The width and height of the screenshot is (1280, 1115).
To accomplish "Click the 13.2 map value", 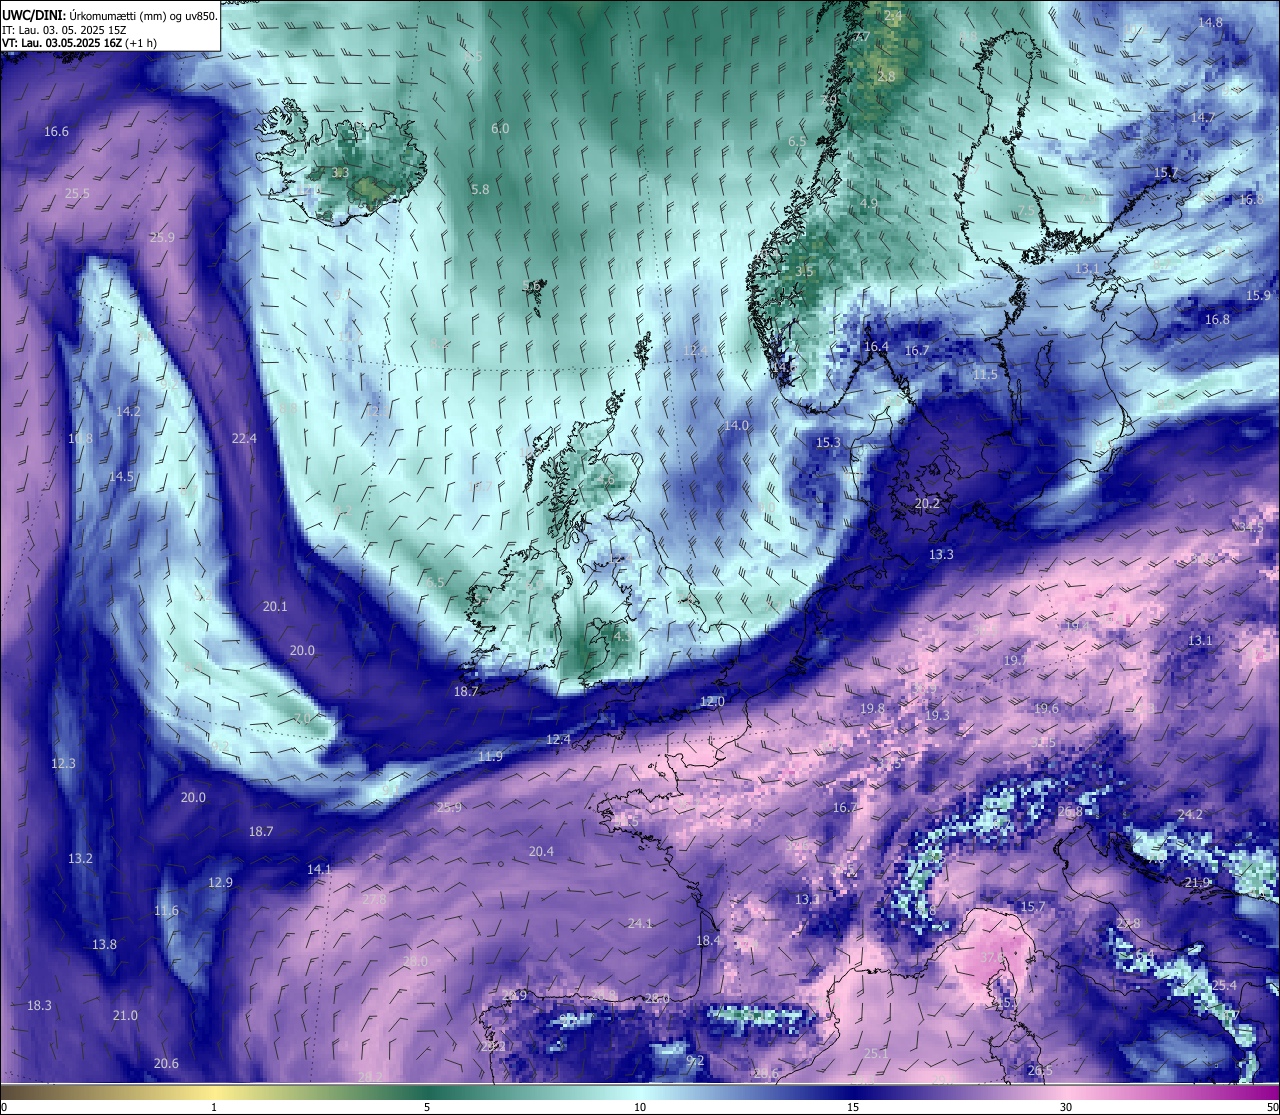I will coord(80,859).
